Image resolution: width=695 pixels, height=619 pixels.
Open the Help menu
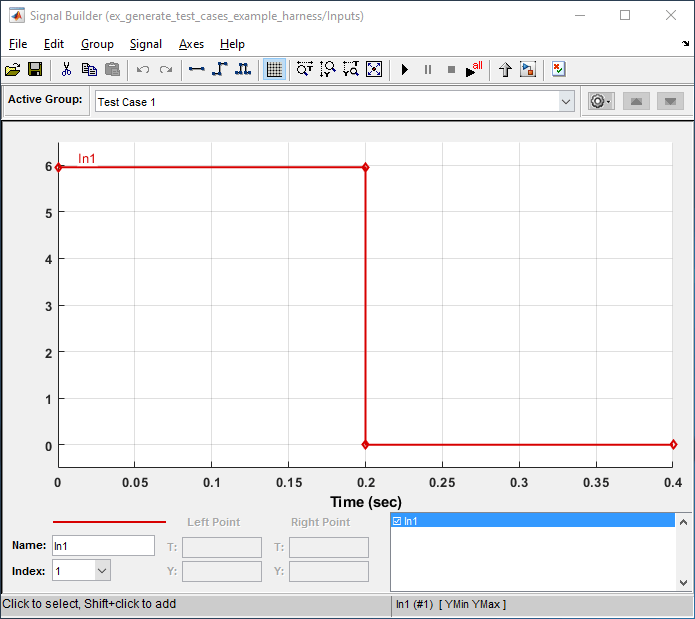click(x=232, y=44)
